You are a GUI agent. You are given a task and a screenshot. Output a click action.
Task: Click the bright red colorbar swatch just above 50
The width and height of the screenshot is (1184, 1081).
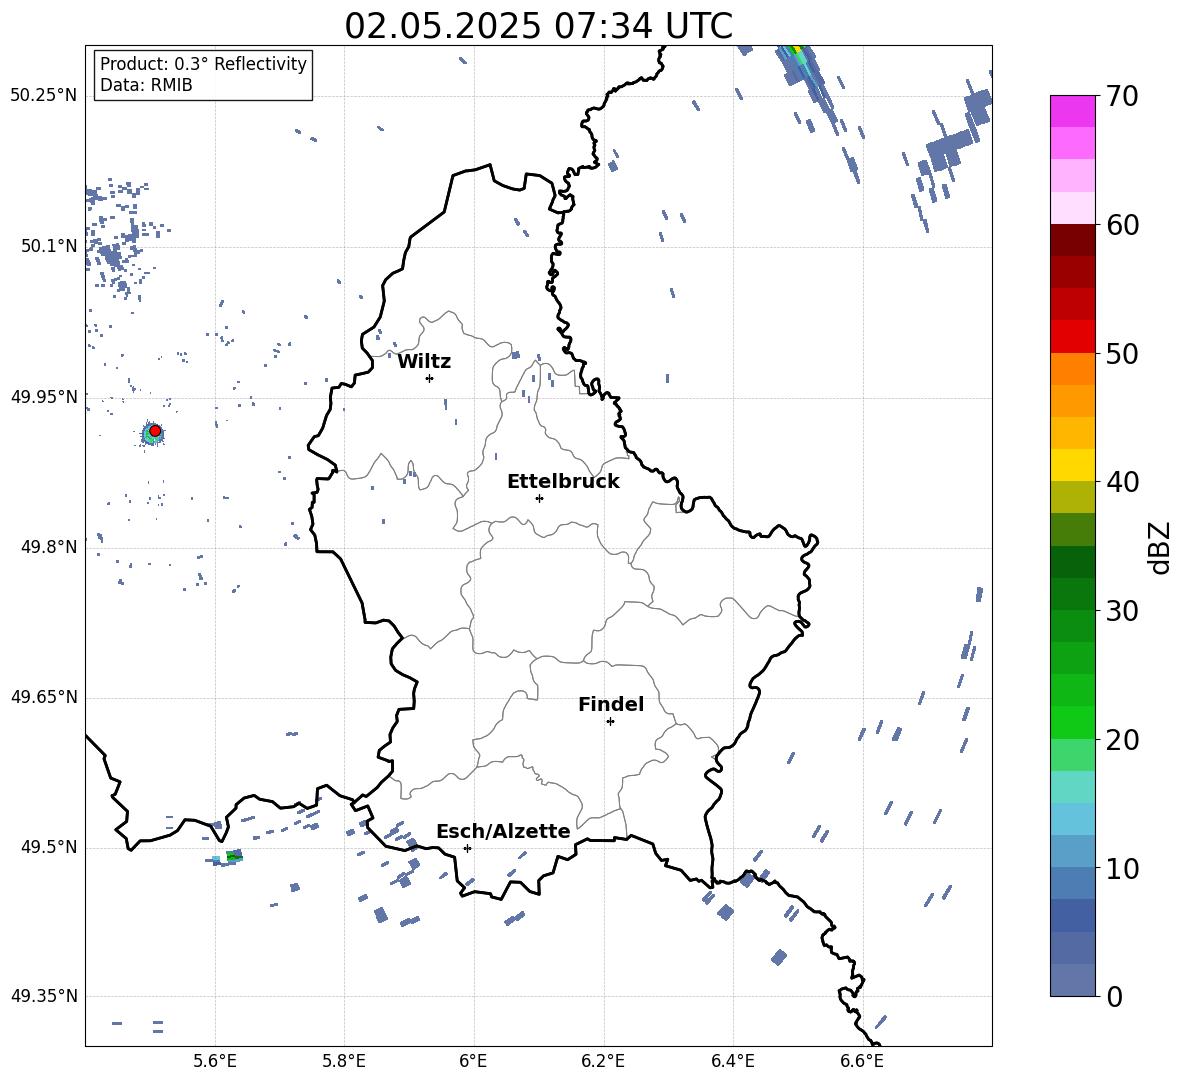click(1072, 337)
